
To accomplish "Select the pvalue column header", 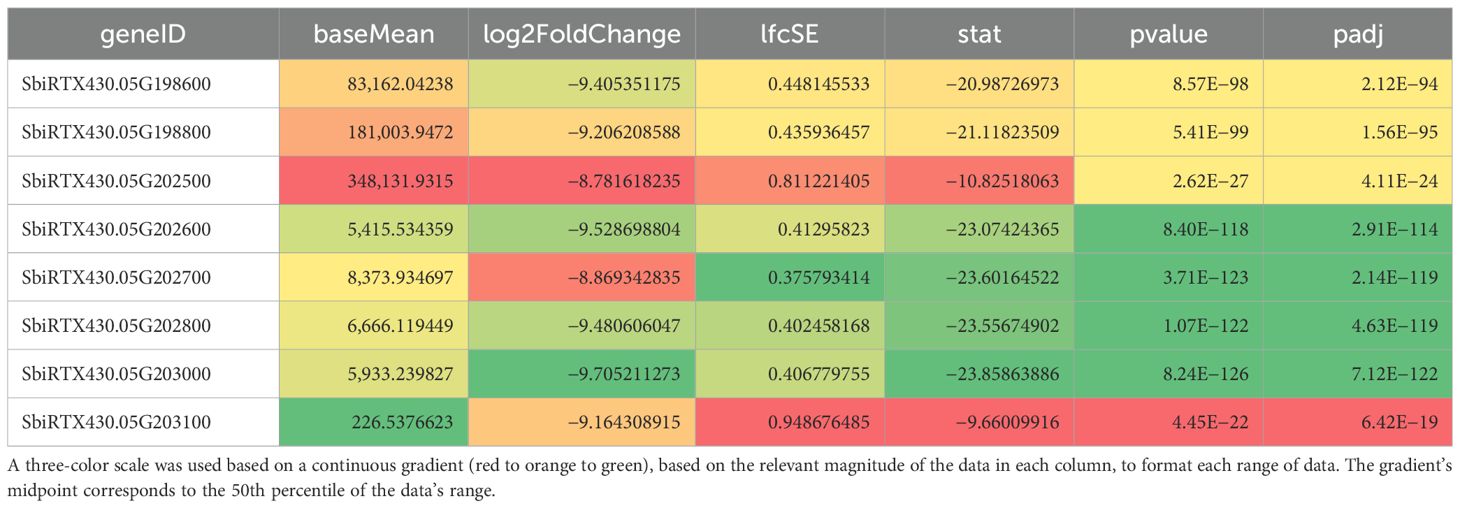I will 1168,35.
